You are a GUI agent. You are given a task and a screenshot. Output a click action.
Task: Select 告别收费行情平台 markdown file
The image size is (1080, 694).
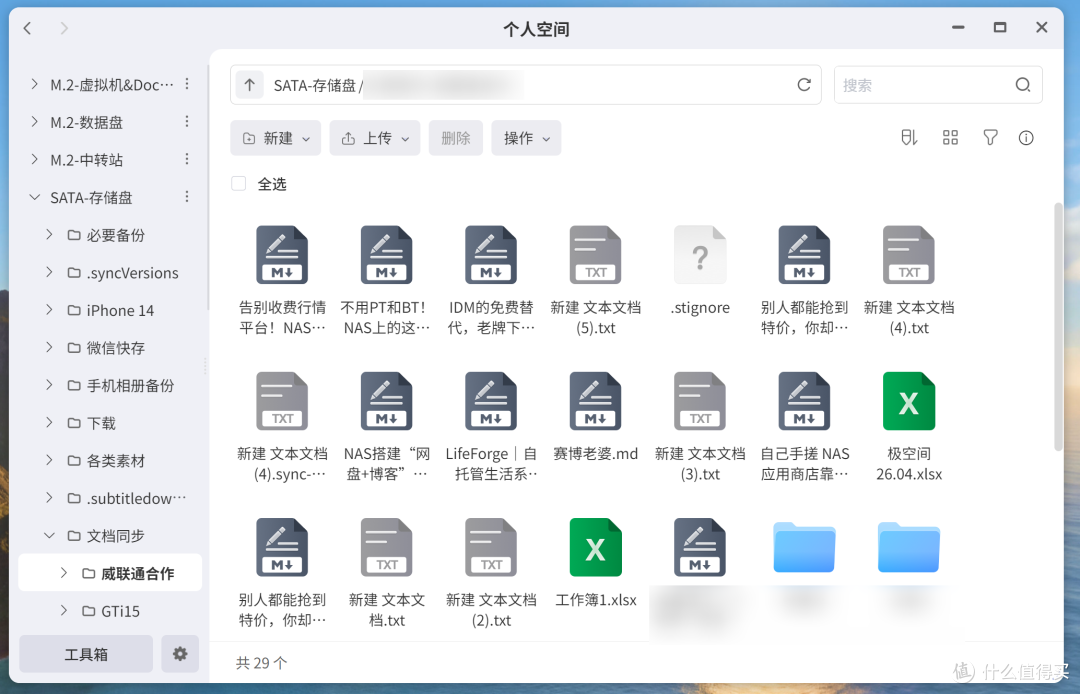tap(282, 255)
